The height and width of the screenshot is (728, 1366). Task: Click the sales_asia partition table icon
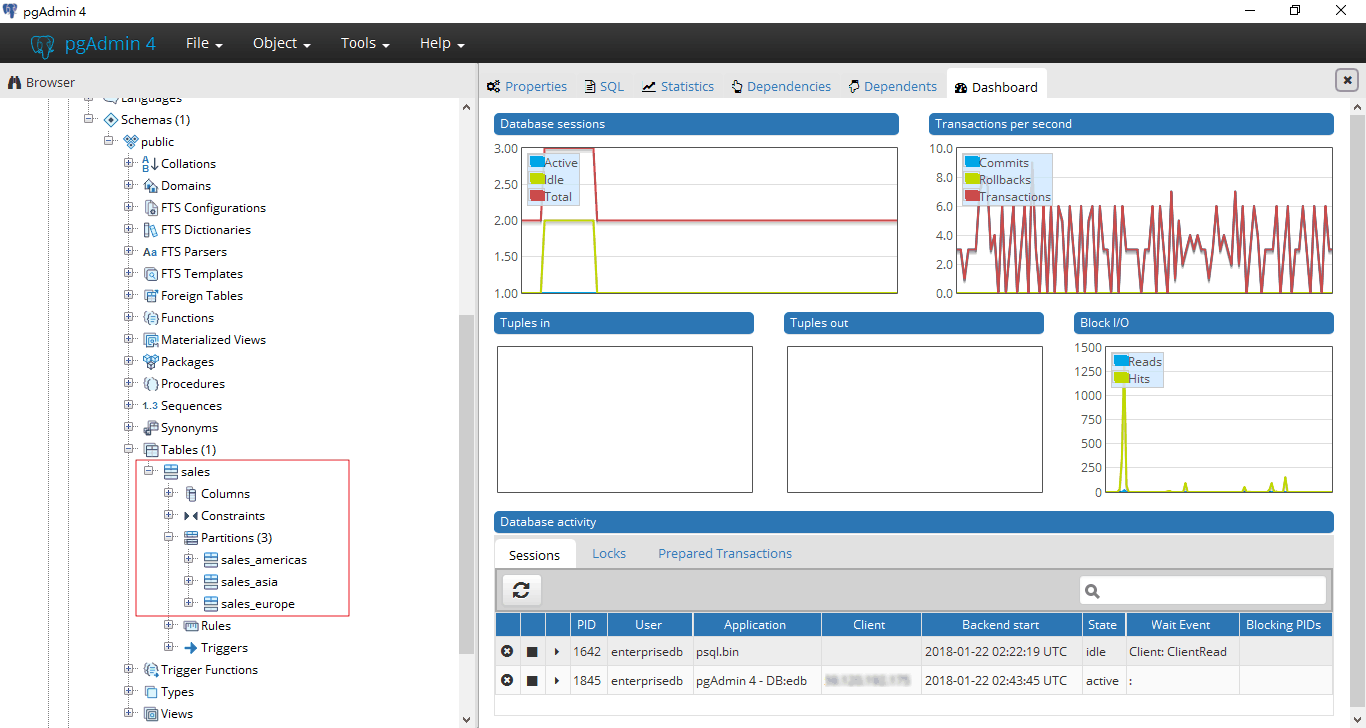click(211, 582)
